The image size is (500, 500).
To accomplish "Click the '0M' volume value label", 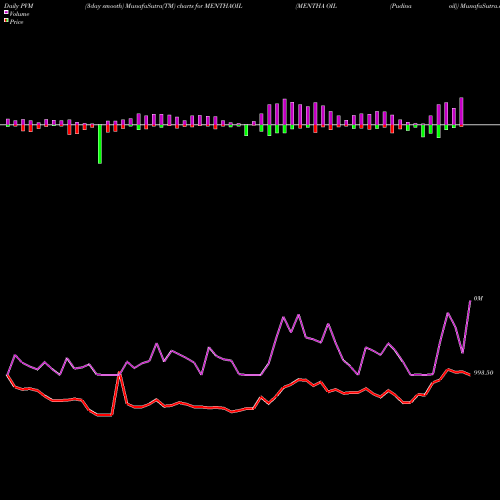I will pyautogui.click(x=478, y=298).
